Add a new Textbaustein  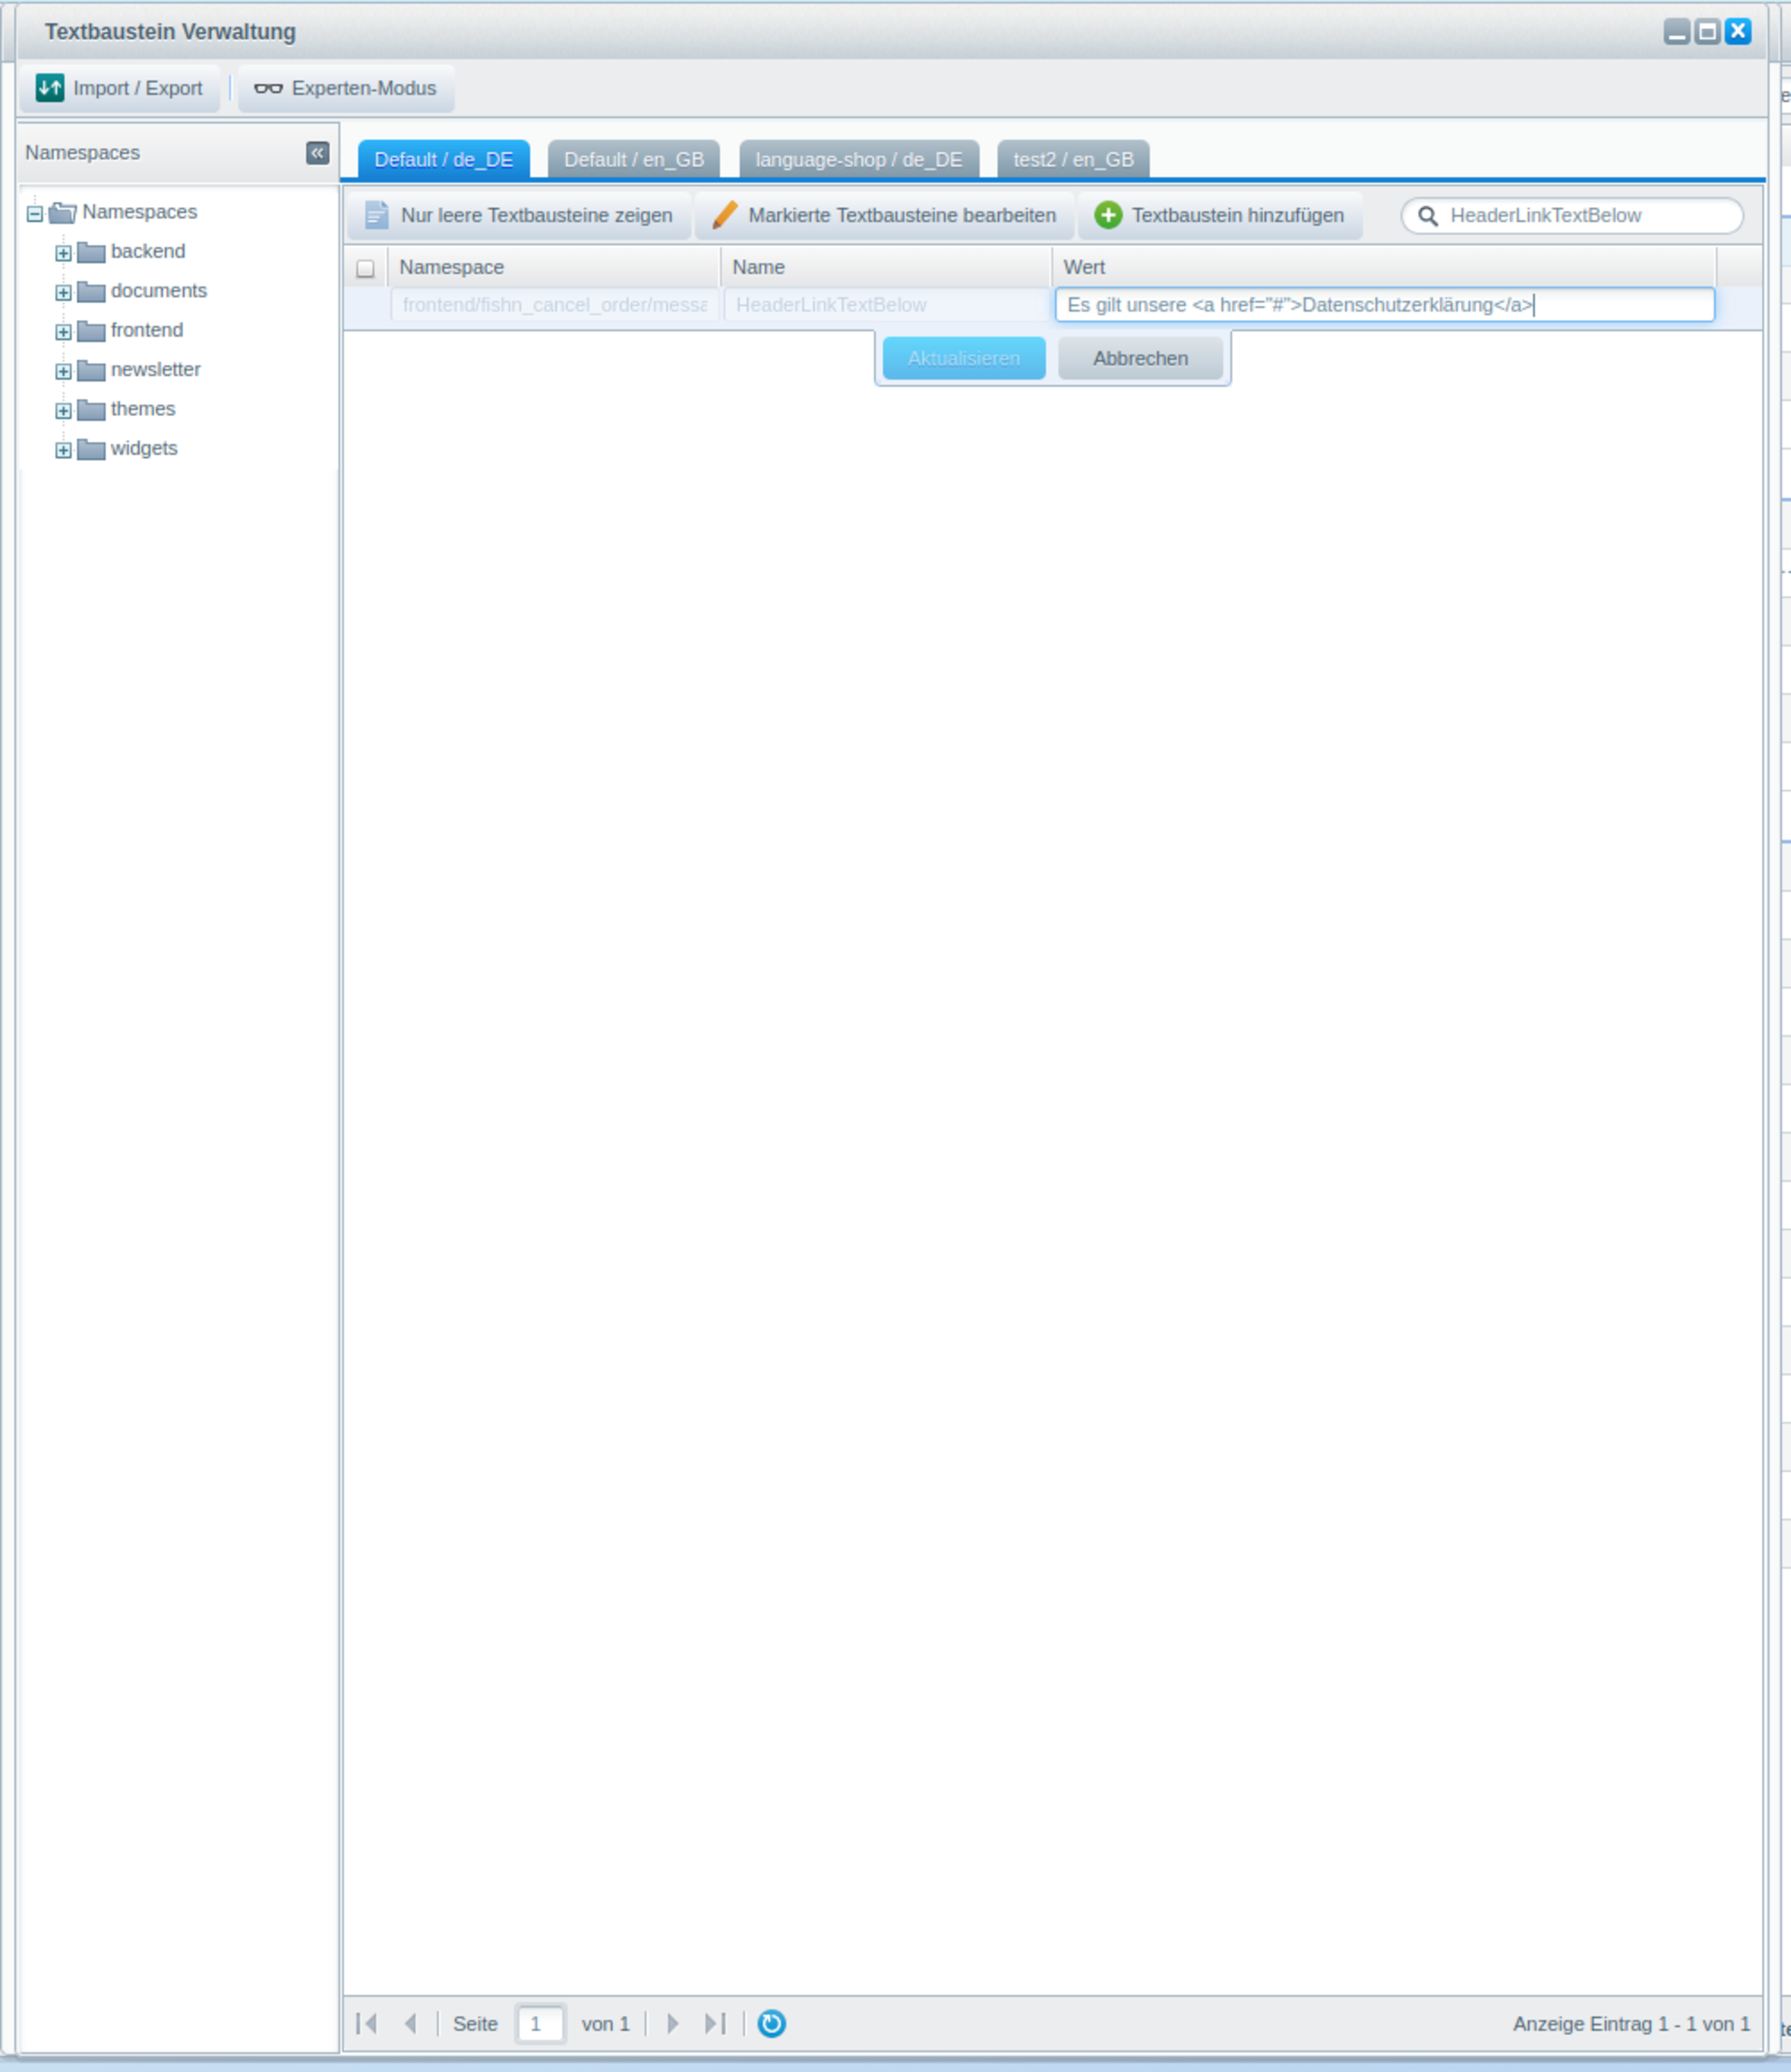pyautogui.click(x=1220, y=215)
